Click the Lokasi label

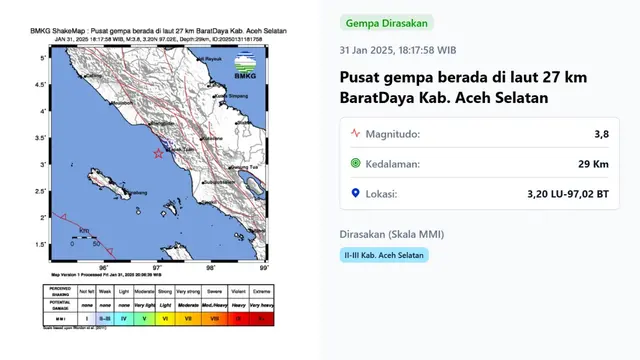click(381, 194)
